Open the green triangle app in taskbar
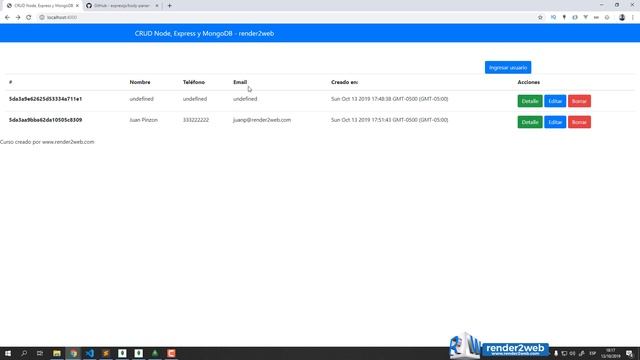The image size is (640, 360). point(155,353)
